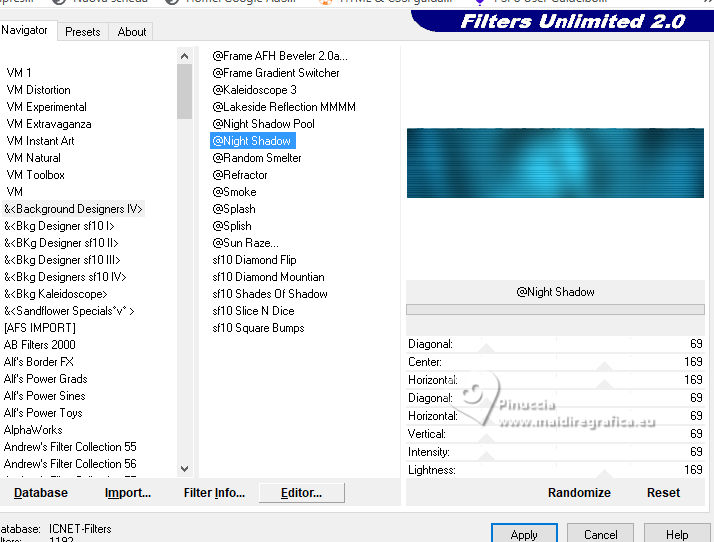Choose @Splash filter

tap(234, 209)
